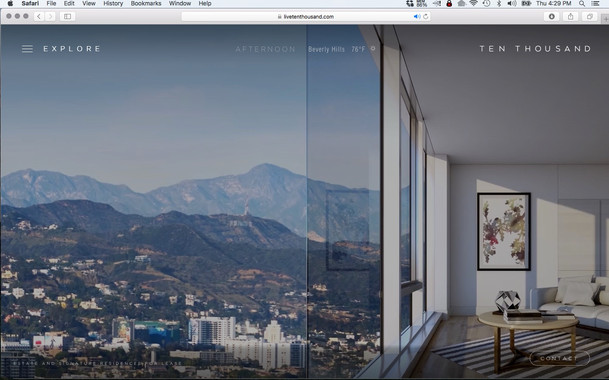
Task: Open the Help menu
Action: [205, 3]
